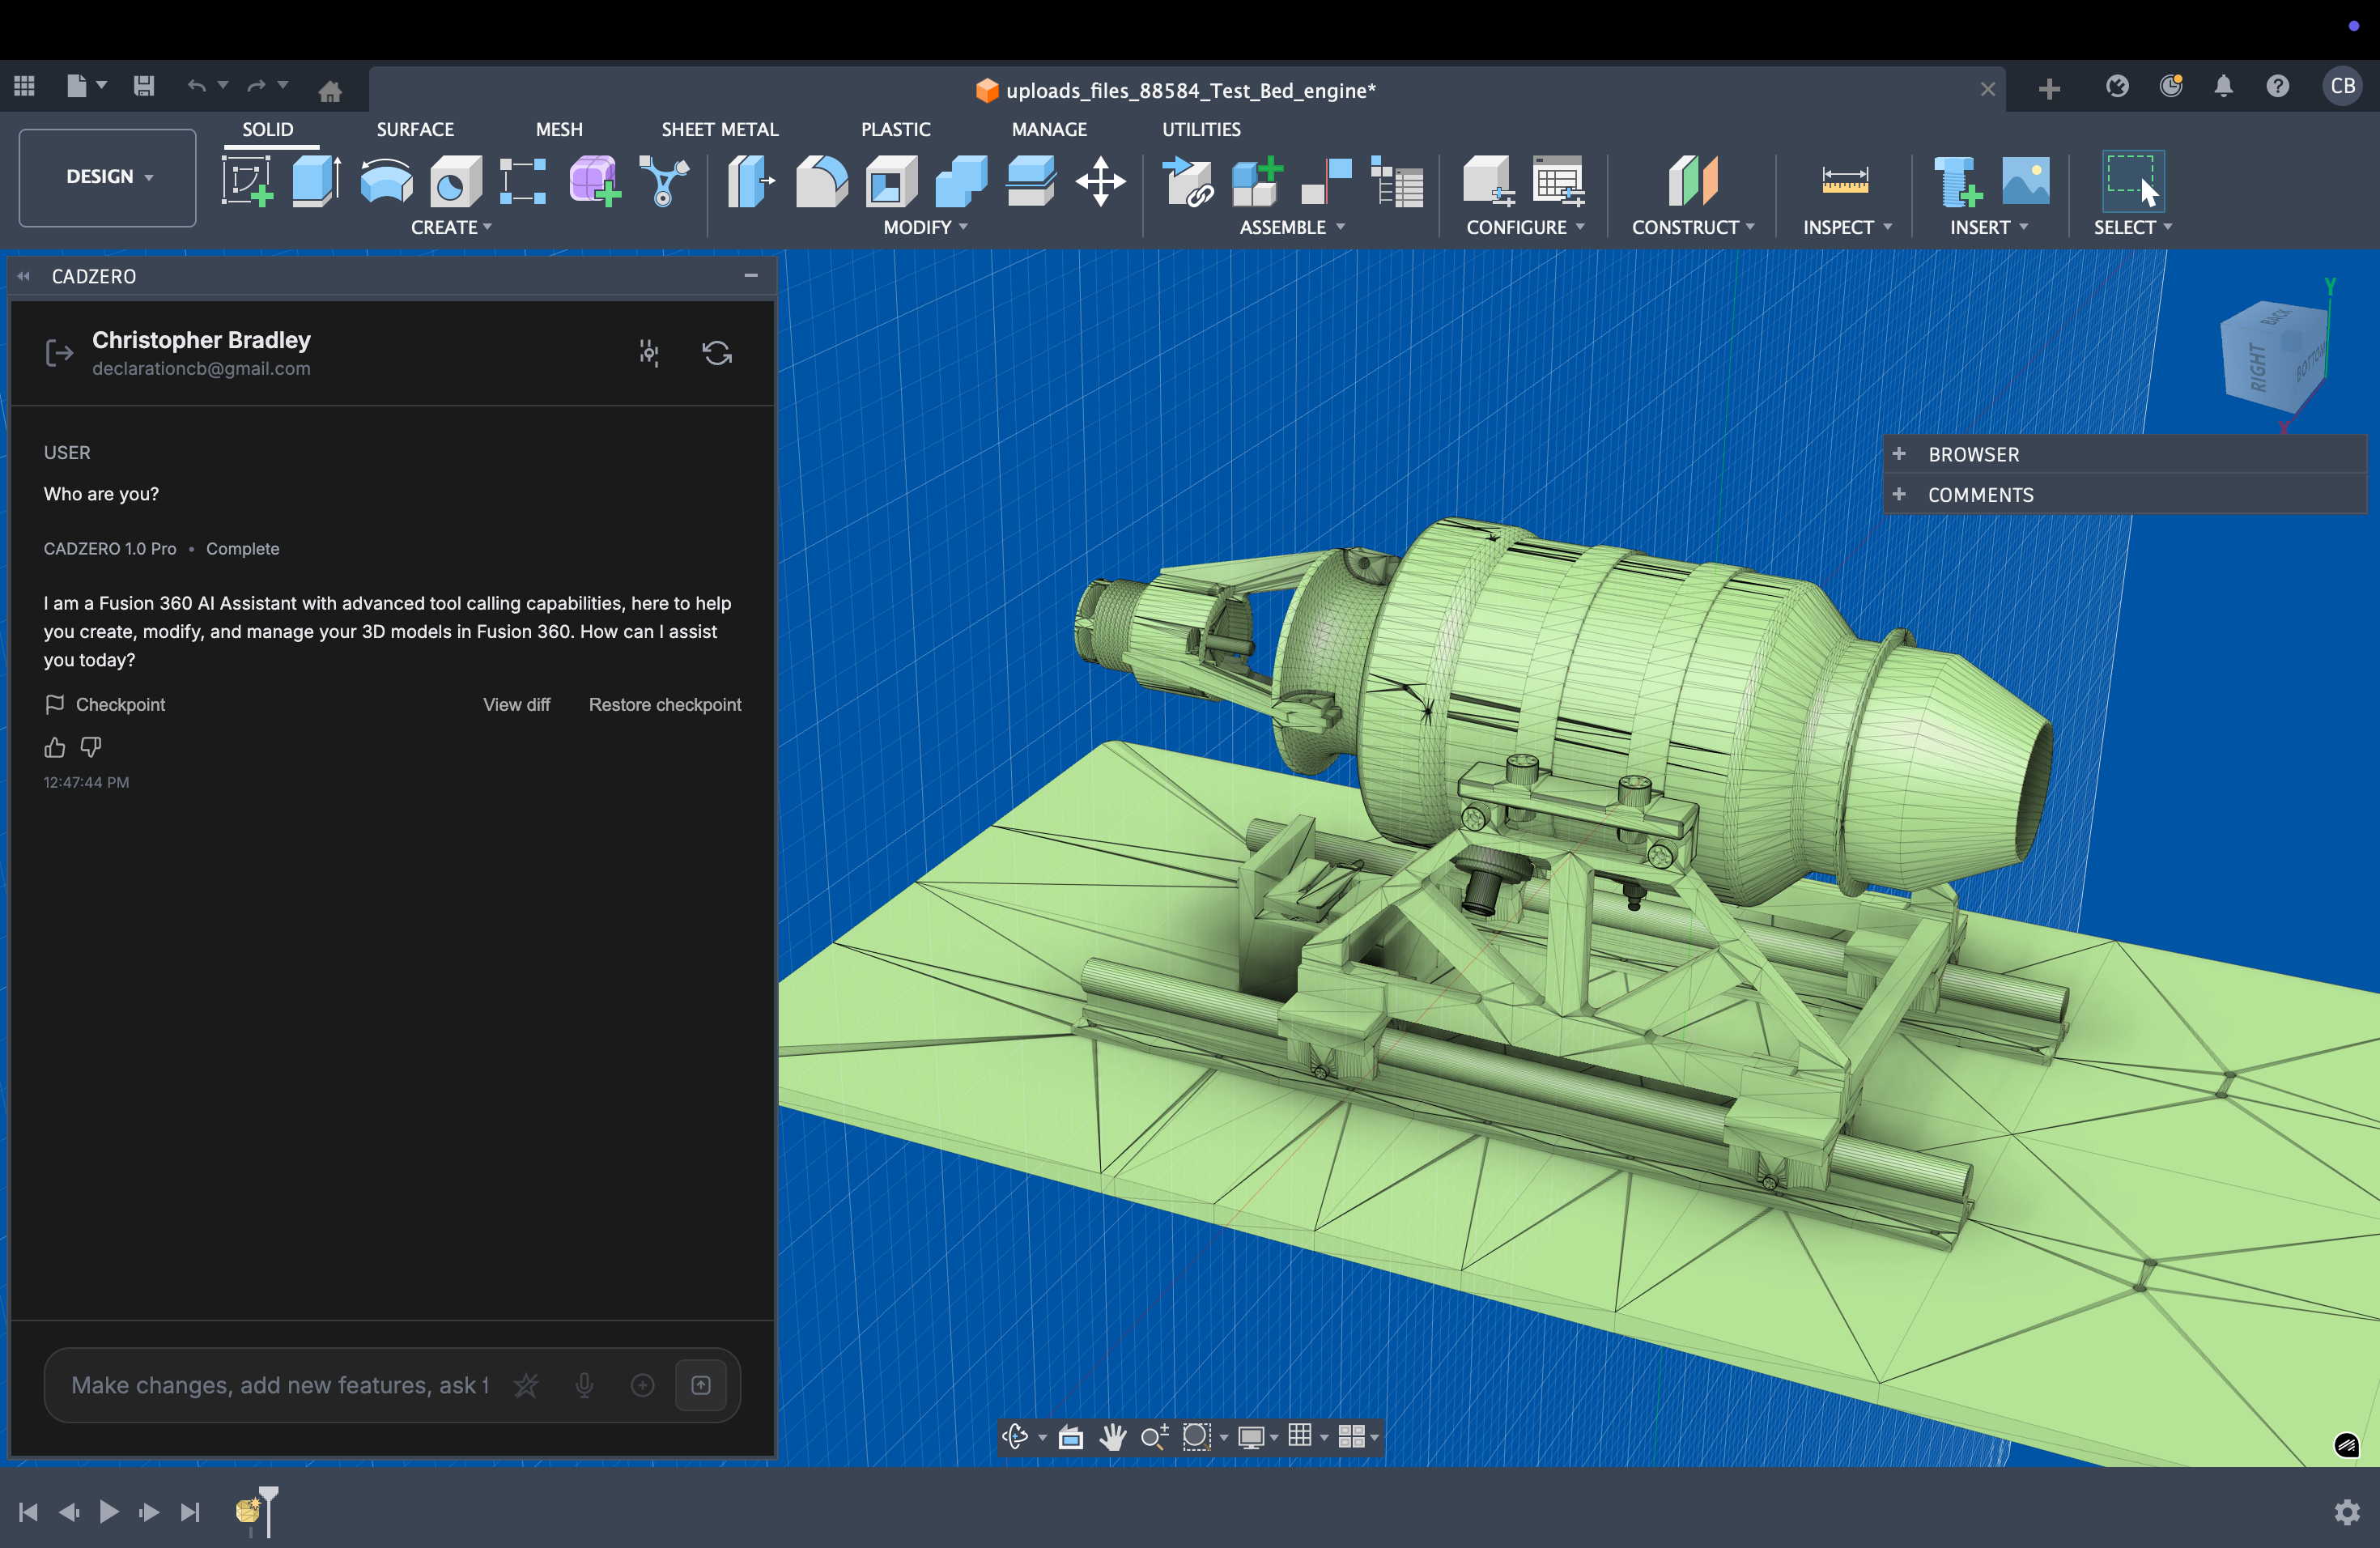Switch to the SURFACE tab

[415, 129]
